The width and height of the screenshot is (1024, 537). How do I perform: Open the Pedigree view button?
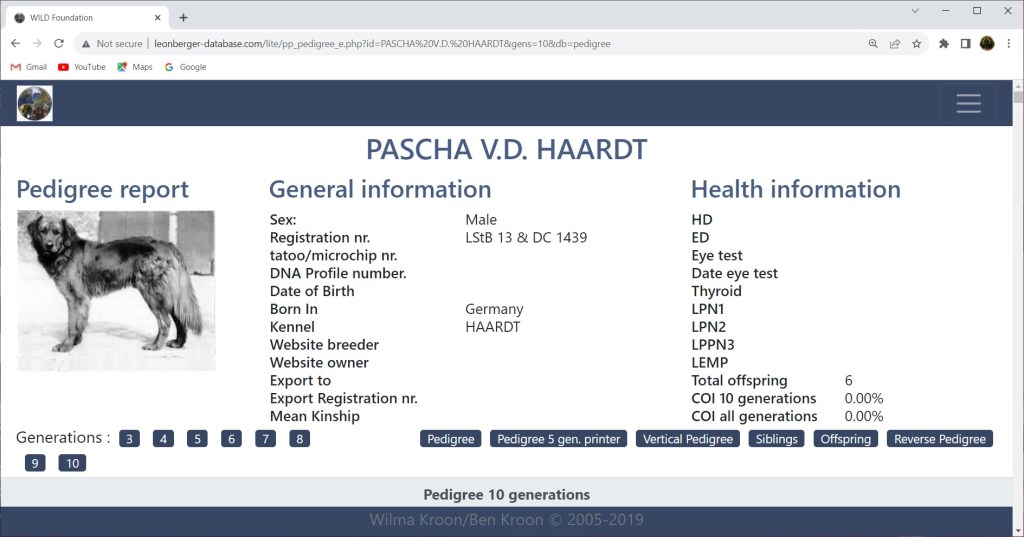click(451, 439)
